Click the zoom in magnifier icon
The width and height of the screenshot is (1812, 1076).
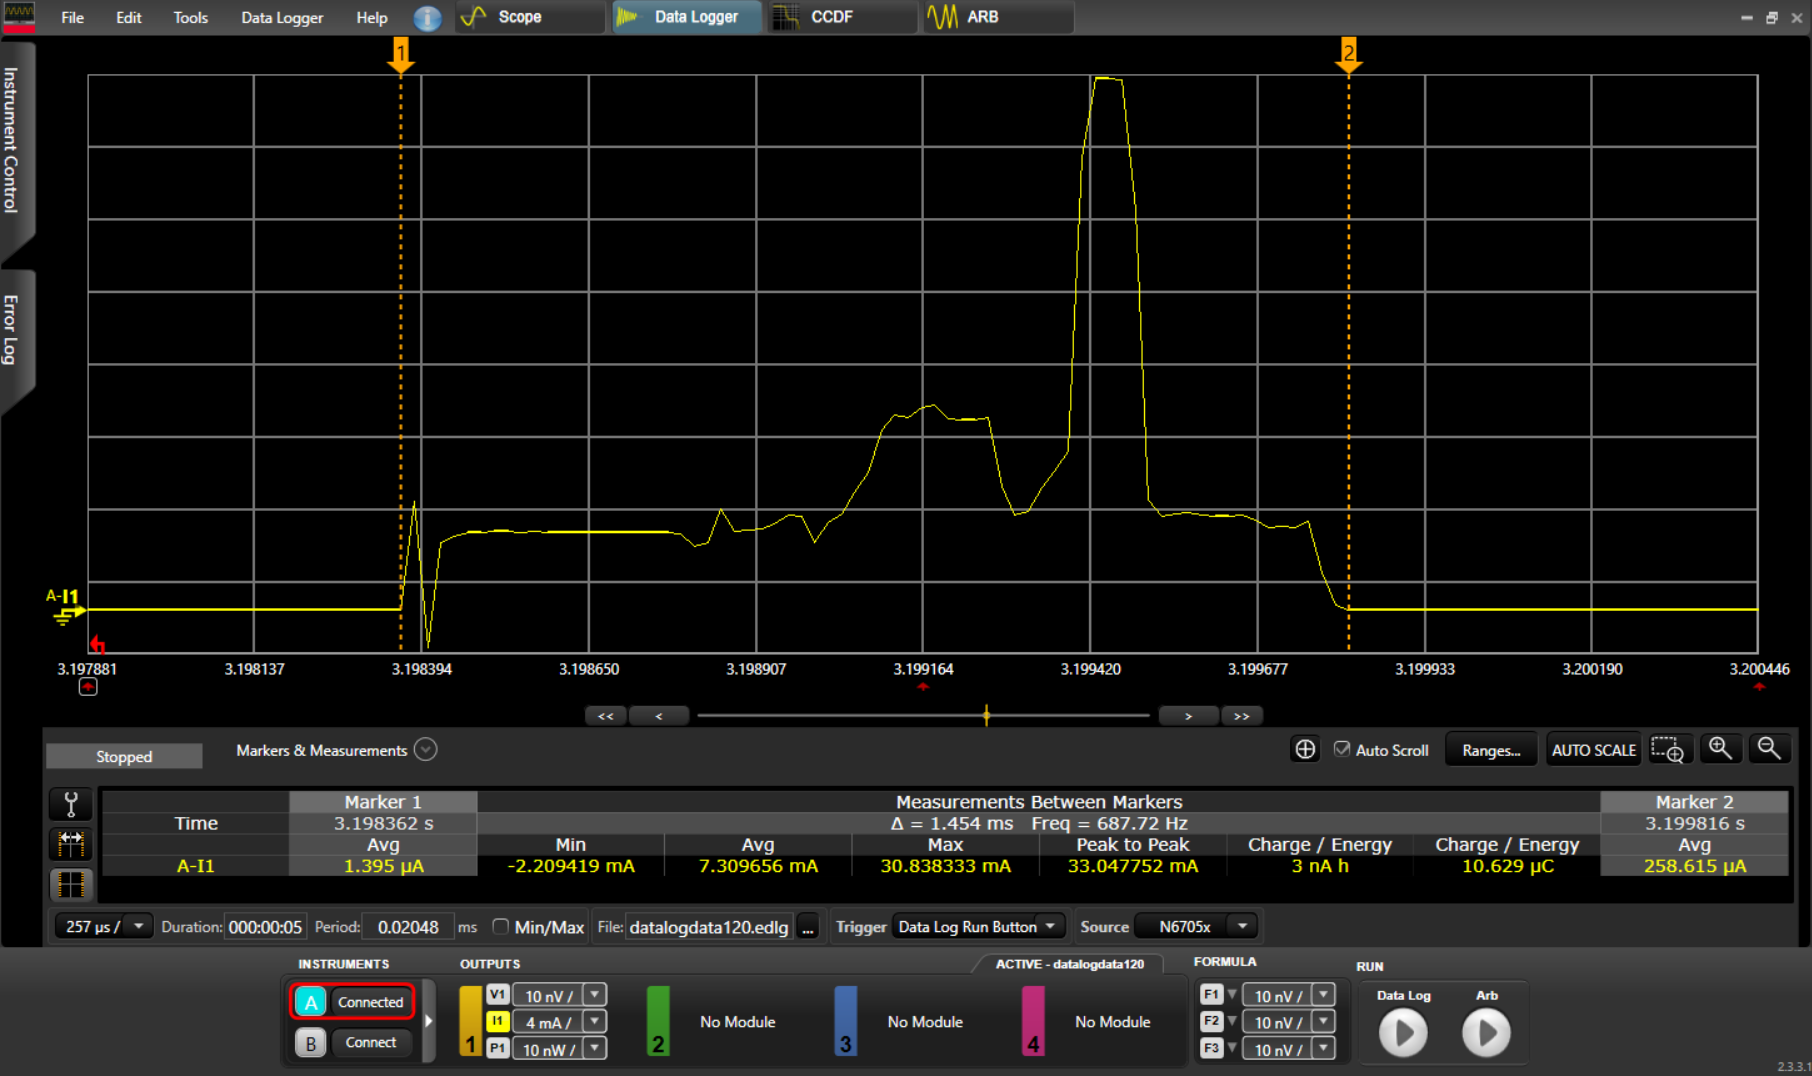[1720, 748]
